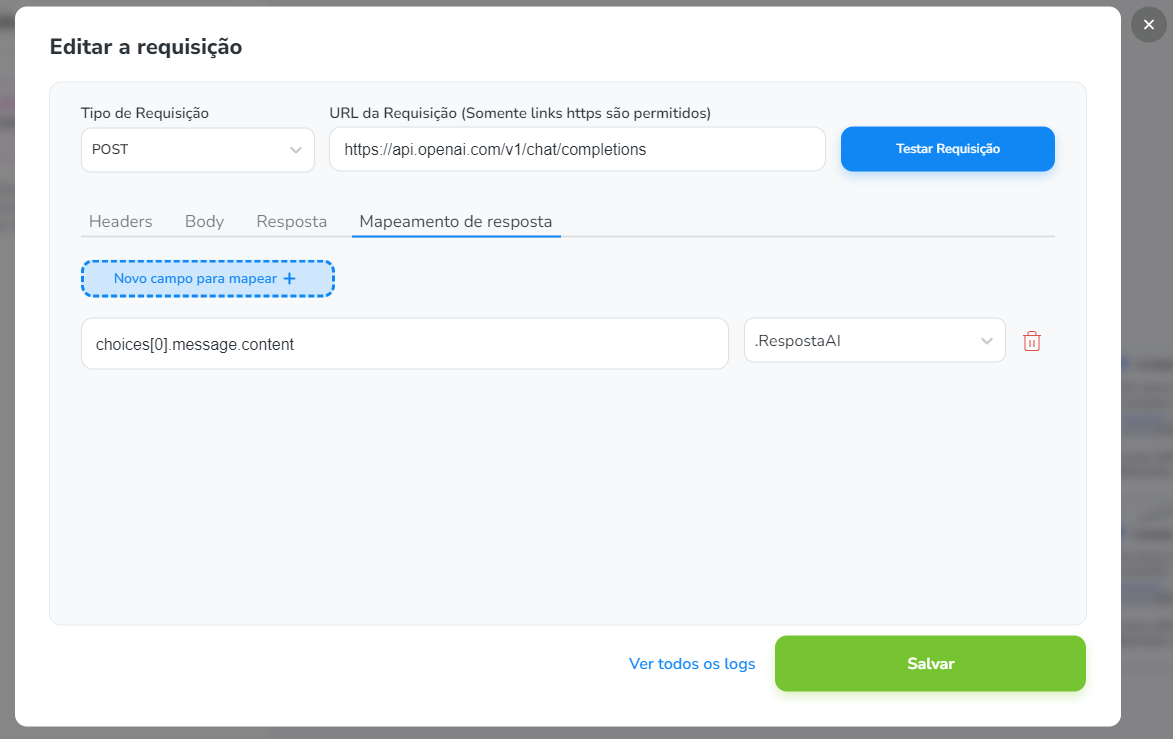The height and width of the screenshot is (739, 1173).
Task: Open the .RespostaAI variable dropdown
Action: click(874, 341)
